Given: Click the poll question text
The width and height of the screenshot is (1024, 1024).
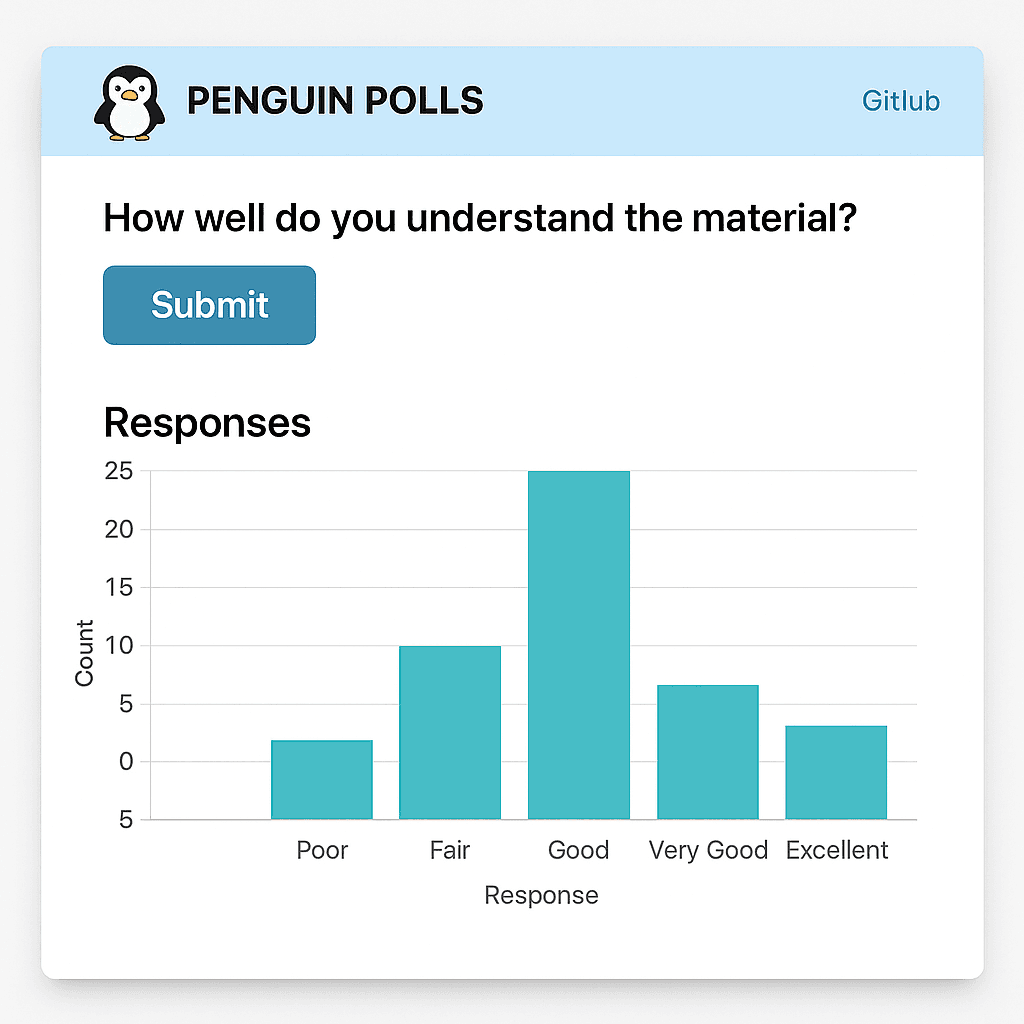Looking at the screenshot, I should (x=480, y=217).
